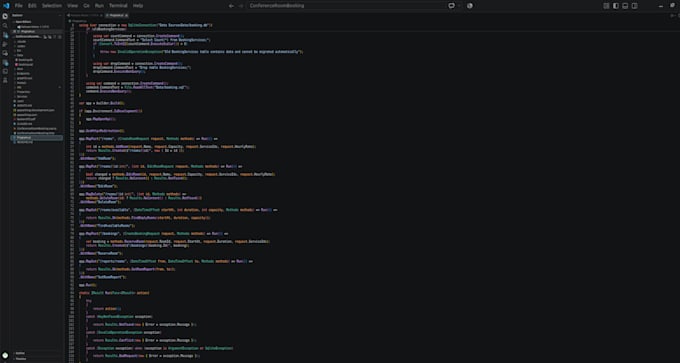680x363 pixels.
Task: Open the Source Control view
Action: 5,35
